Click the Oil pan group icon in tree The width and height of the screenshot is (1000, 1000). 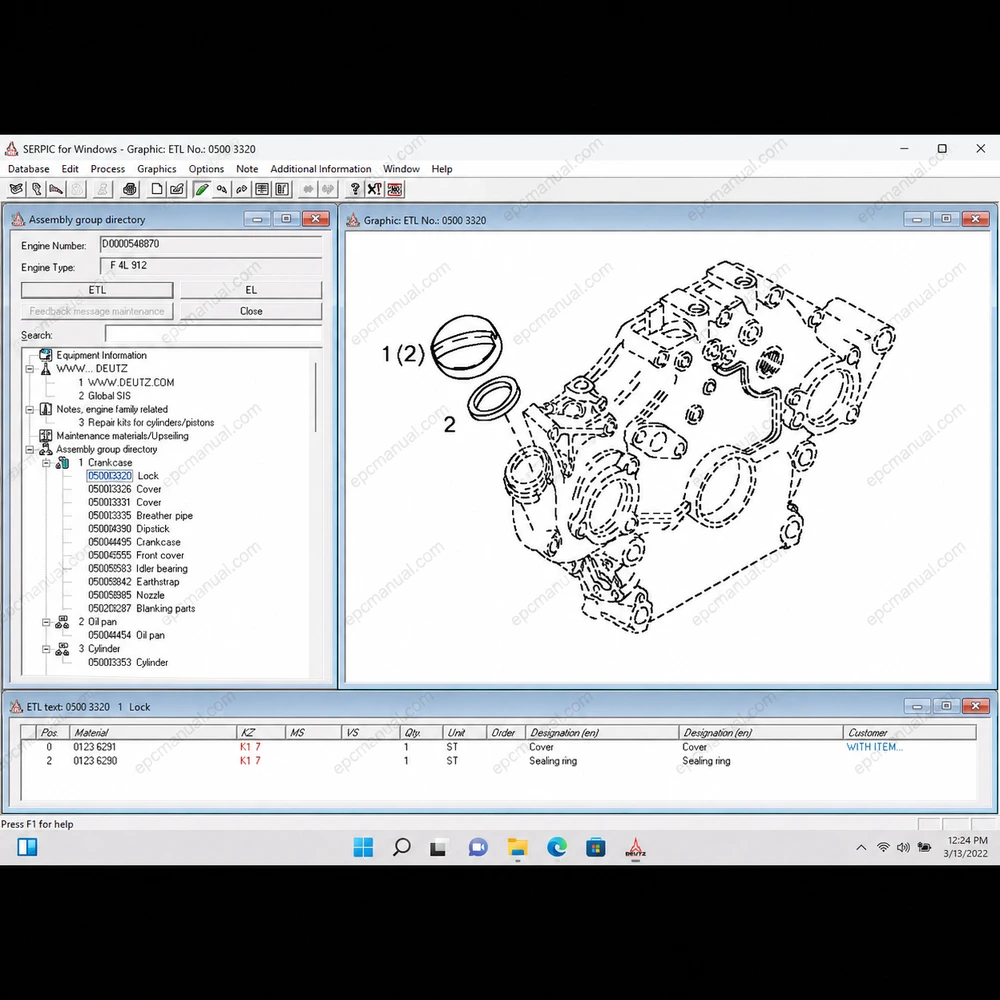(x=62, y=622)
